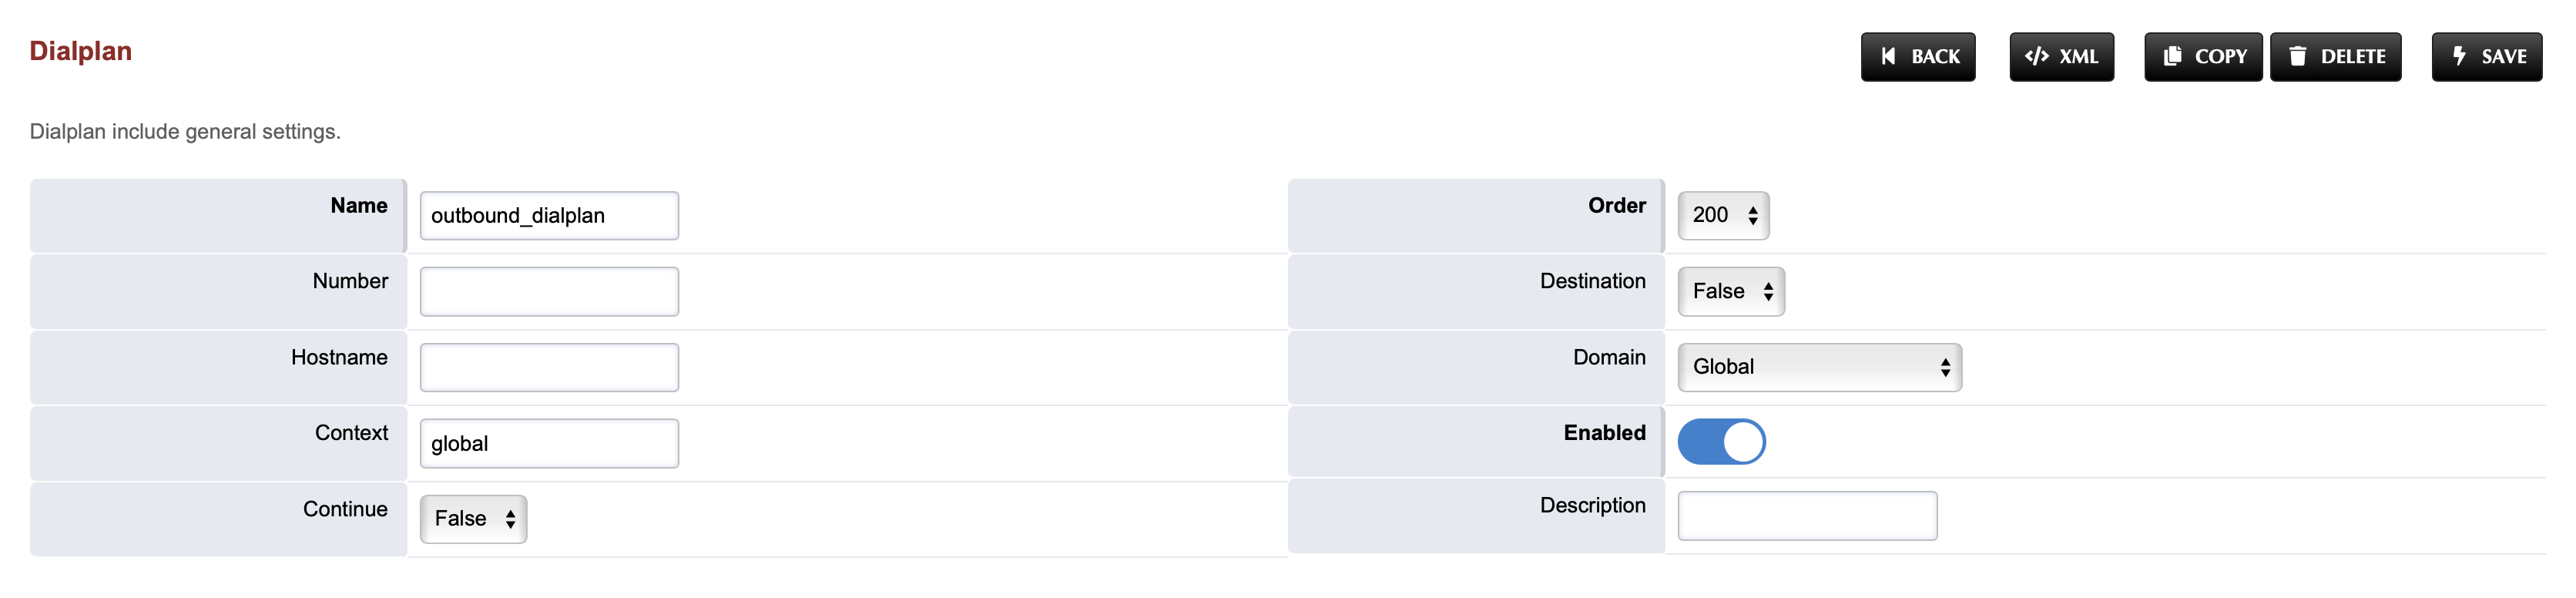2576x598 pixels.
Task: Click the Name field containing outbound_dialplan
Action: (x=549, y=216)
